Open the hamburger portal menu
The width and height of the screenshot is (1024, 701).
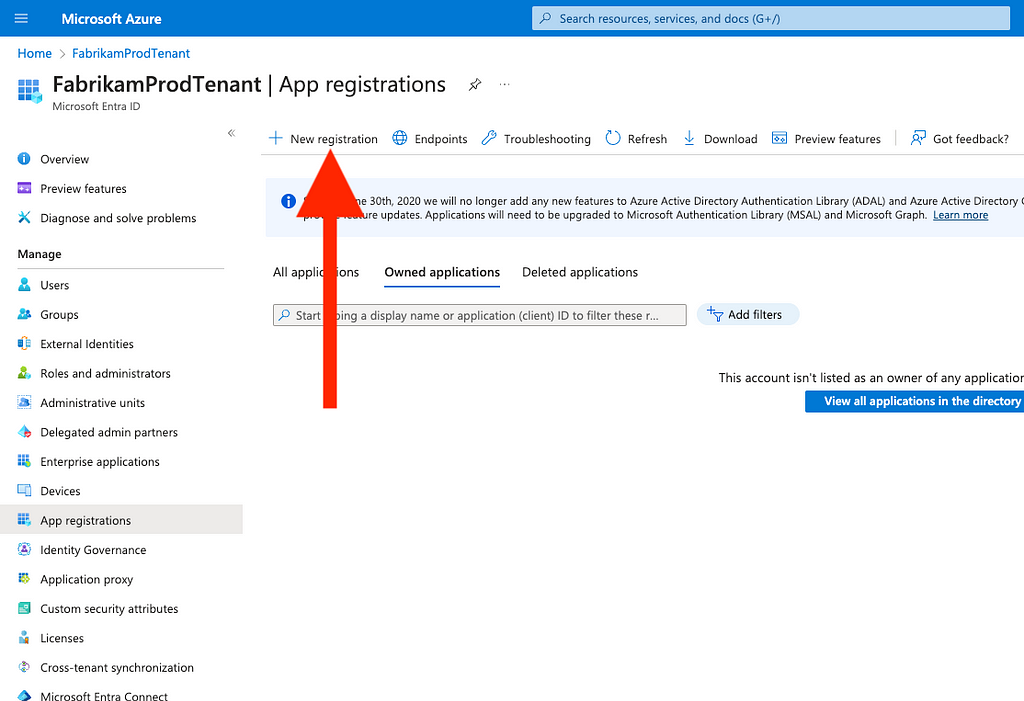21,18
